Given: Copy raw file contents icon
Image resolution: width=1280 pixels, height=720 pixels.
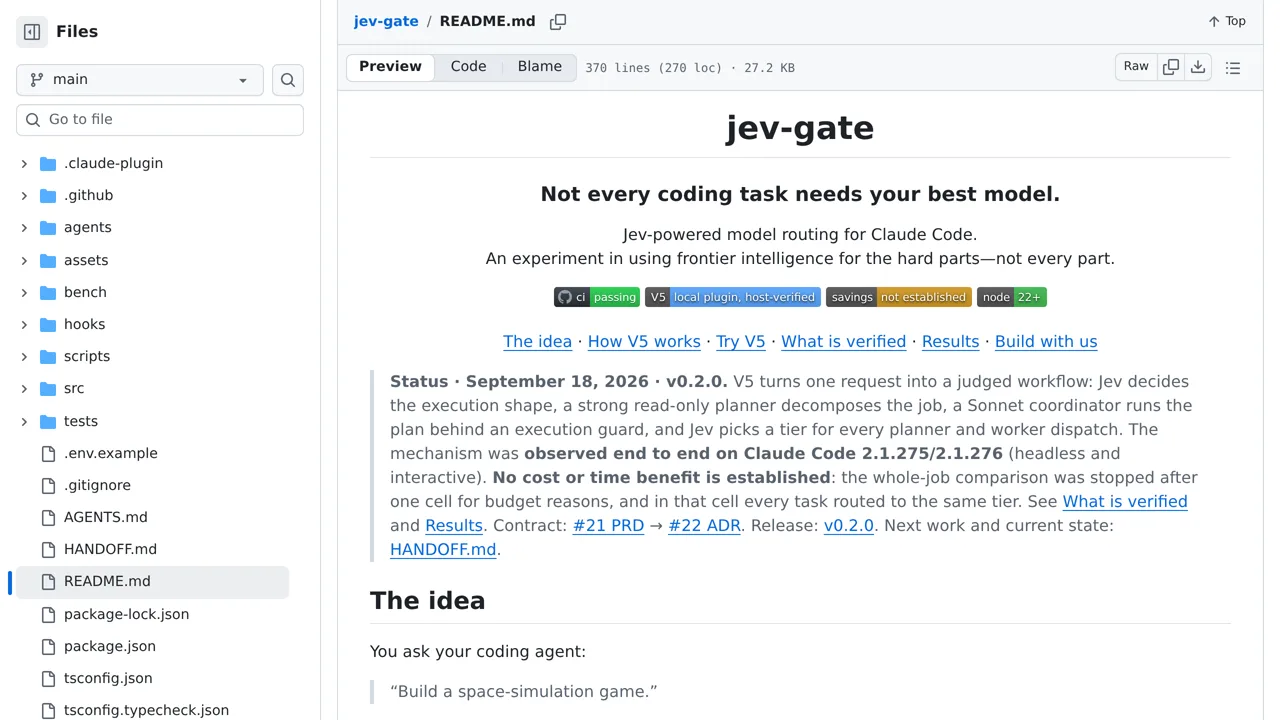Looking at the screenshot, I should click(1171, 67).
